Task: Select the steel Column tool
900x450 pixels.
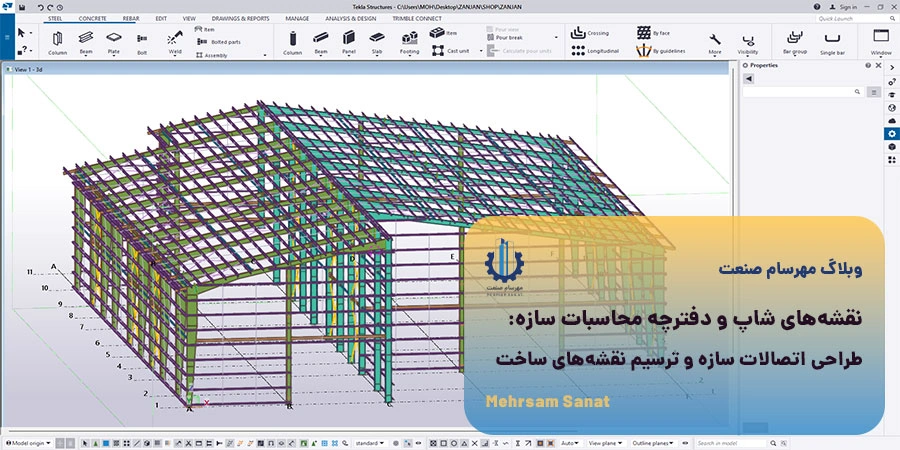Action: pos(57,42)
